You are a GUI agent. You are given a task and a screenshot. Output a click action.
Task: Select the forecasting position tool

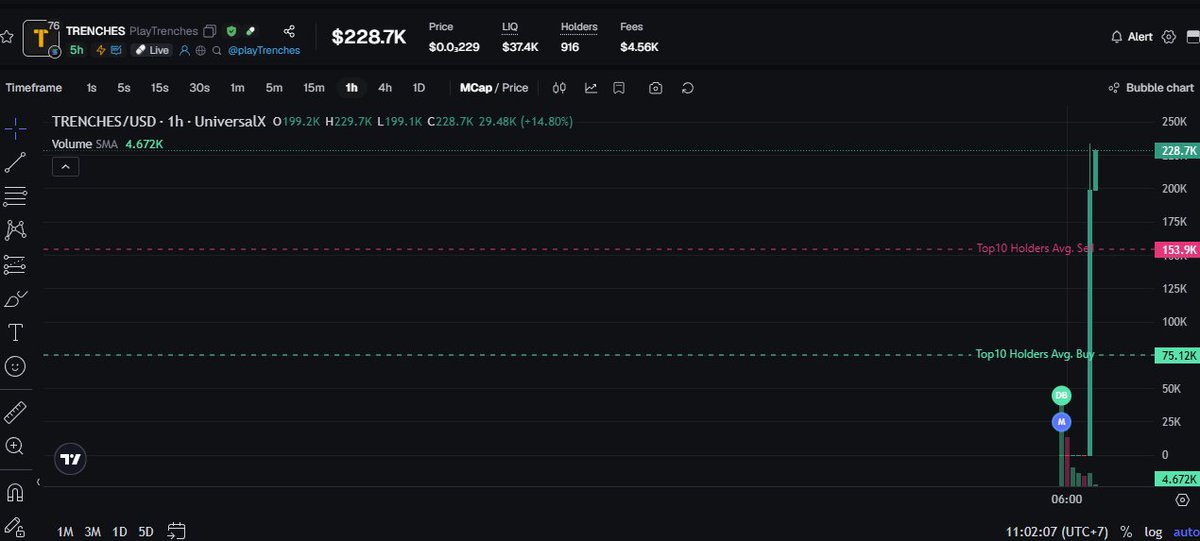click(15, 264)
